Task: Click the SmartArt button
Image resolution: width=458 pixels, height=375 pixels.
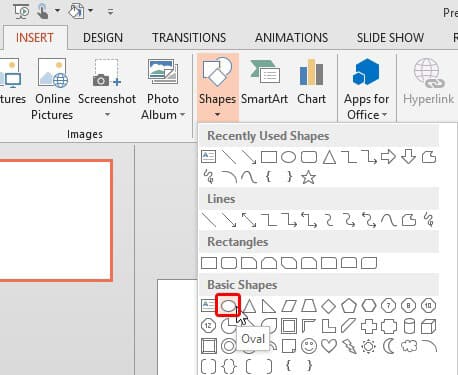Action: pos(264,83)
